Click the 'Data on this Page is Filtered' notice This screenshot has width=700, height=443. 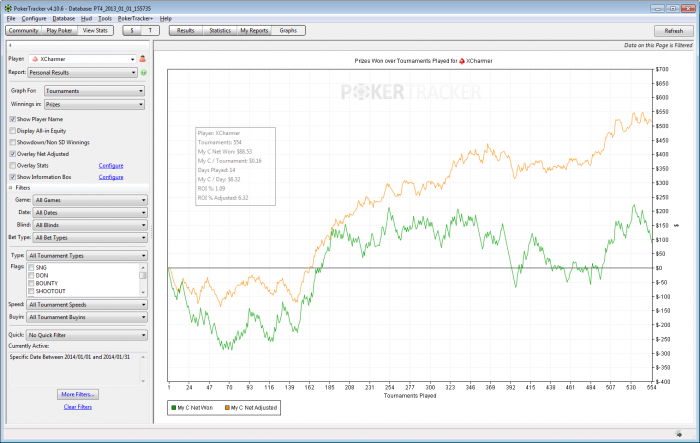pyautogui.click(x=658, y=45)
